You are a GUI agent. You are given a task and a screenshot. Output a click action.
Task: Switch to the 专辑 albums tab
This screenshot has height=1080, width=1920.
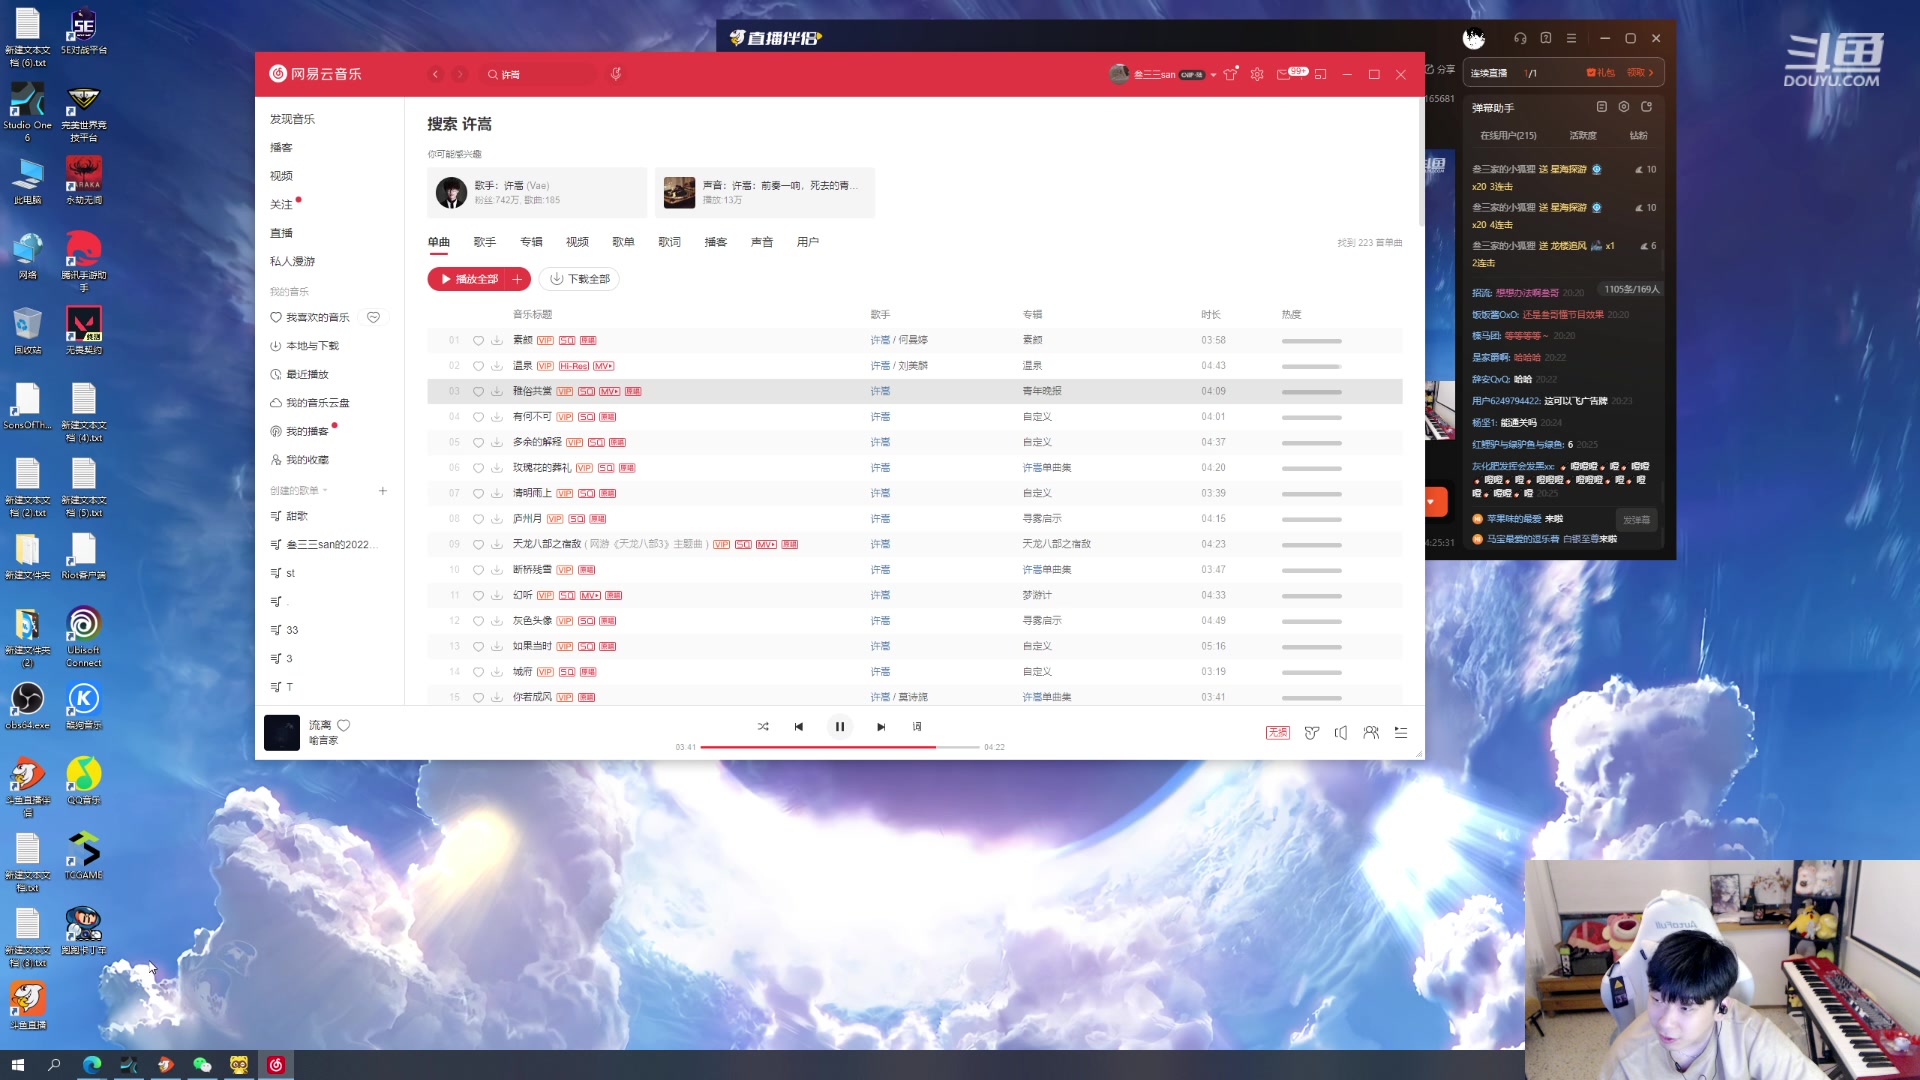(x=531, y=242)
